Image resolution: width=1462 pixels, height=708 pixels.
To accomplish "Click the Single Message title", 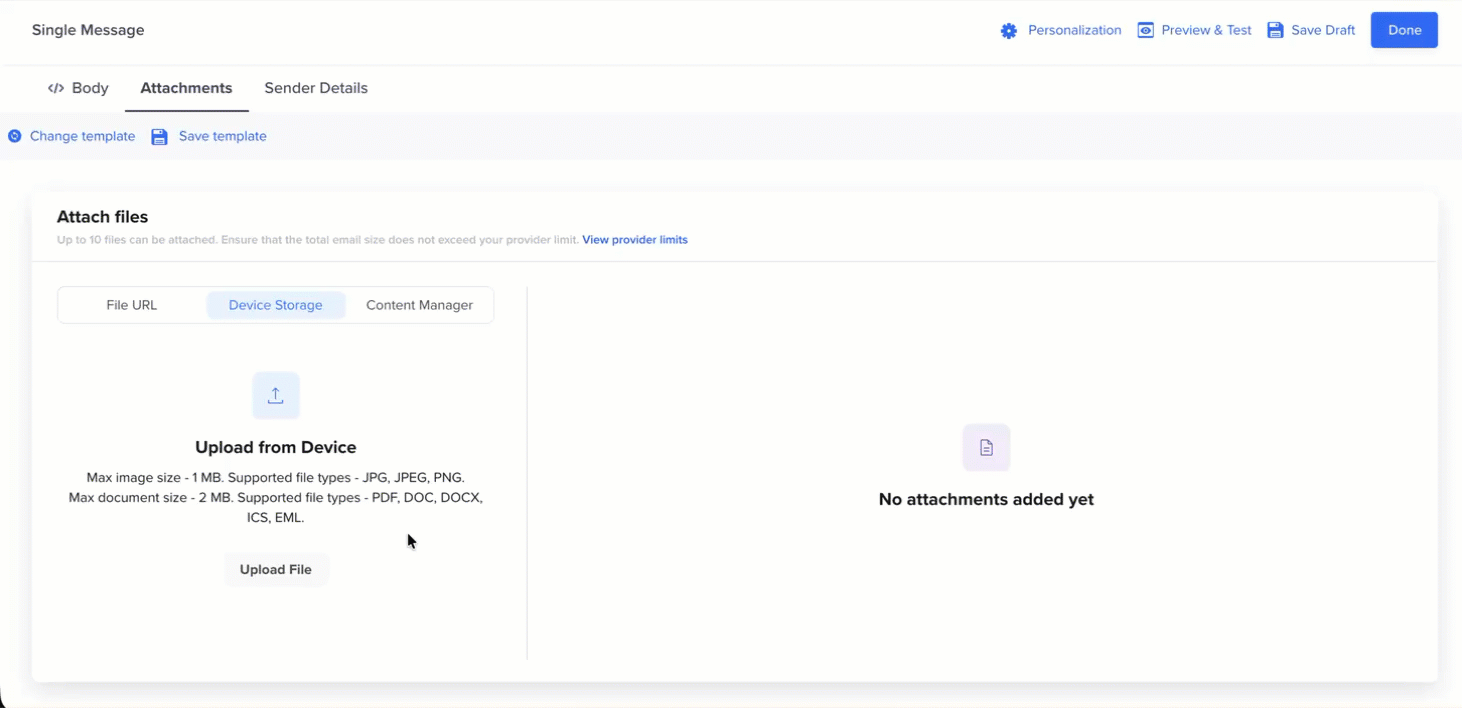I will coord(88,30).
